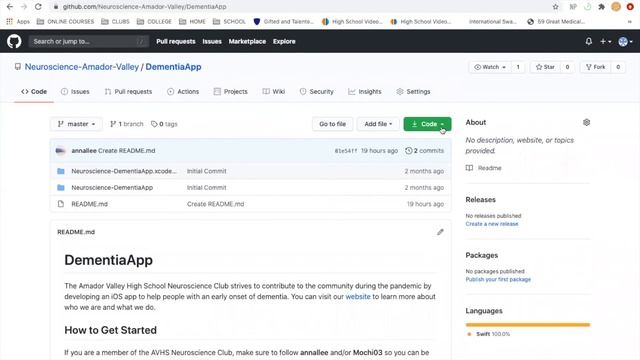The height and width of the screenshot is (360, 640).
Task: Open the Neuroscience-DementiaApp folder
Action: 112,188
